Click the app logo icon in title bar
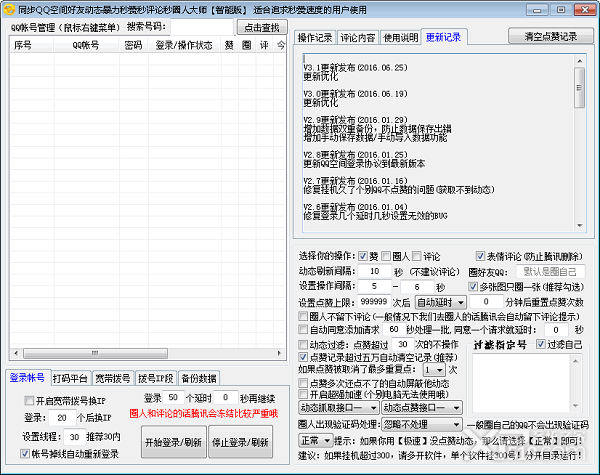600x475 pixels. tap(9, 9)
